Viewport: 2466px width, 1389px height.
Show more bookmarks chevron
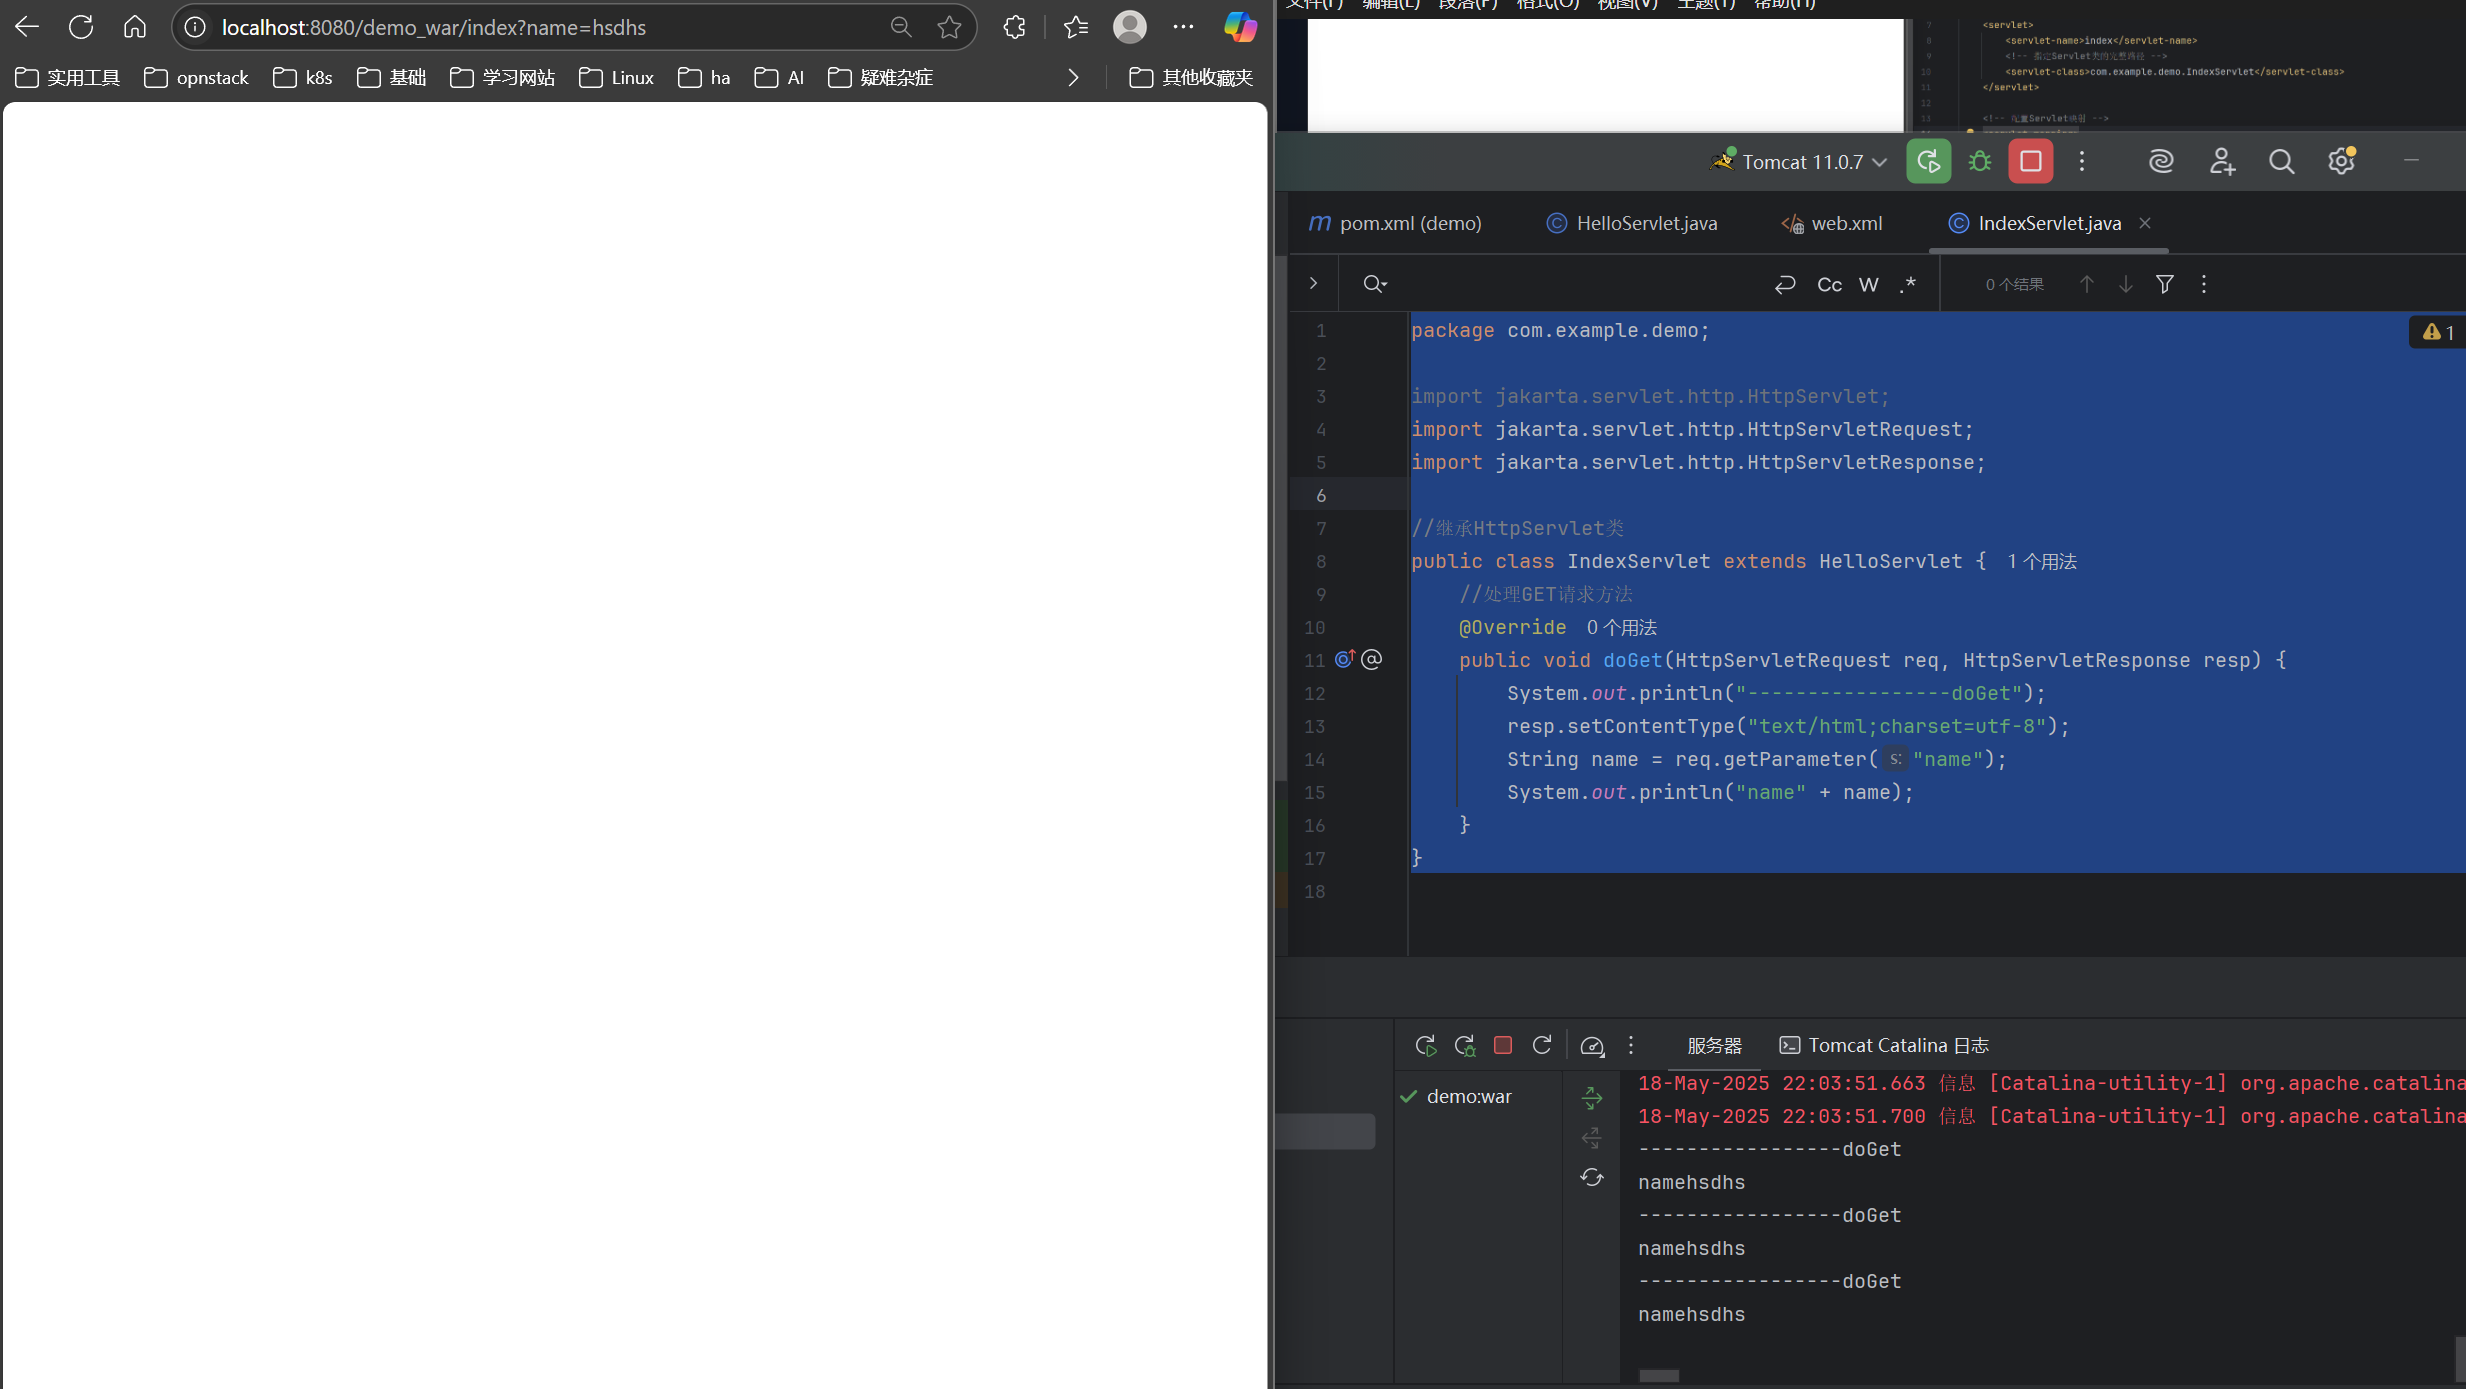[1073, 77]
